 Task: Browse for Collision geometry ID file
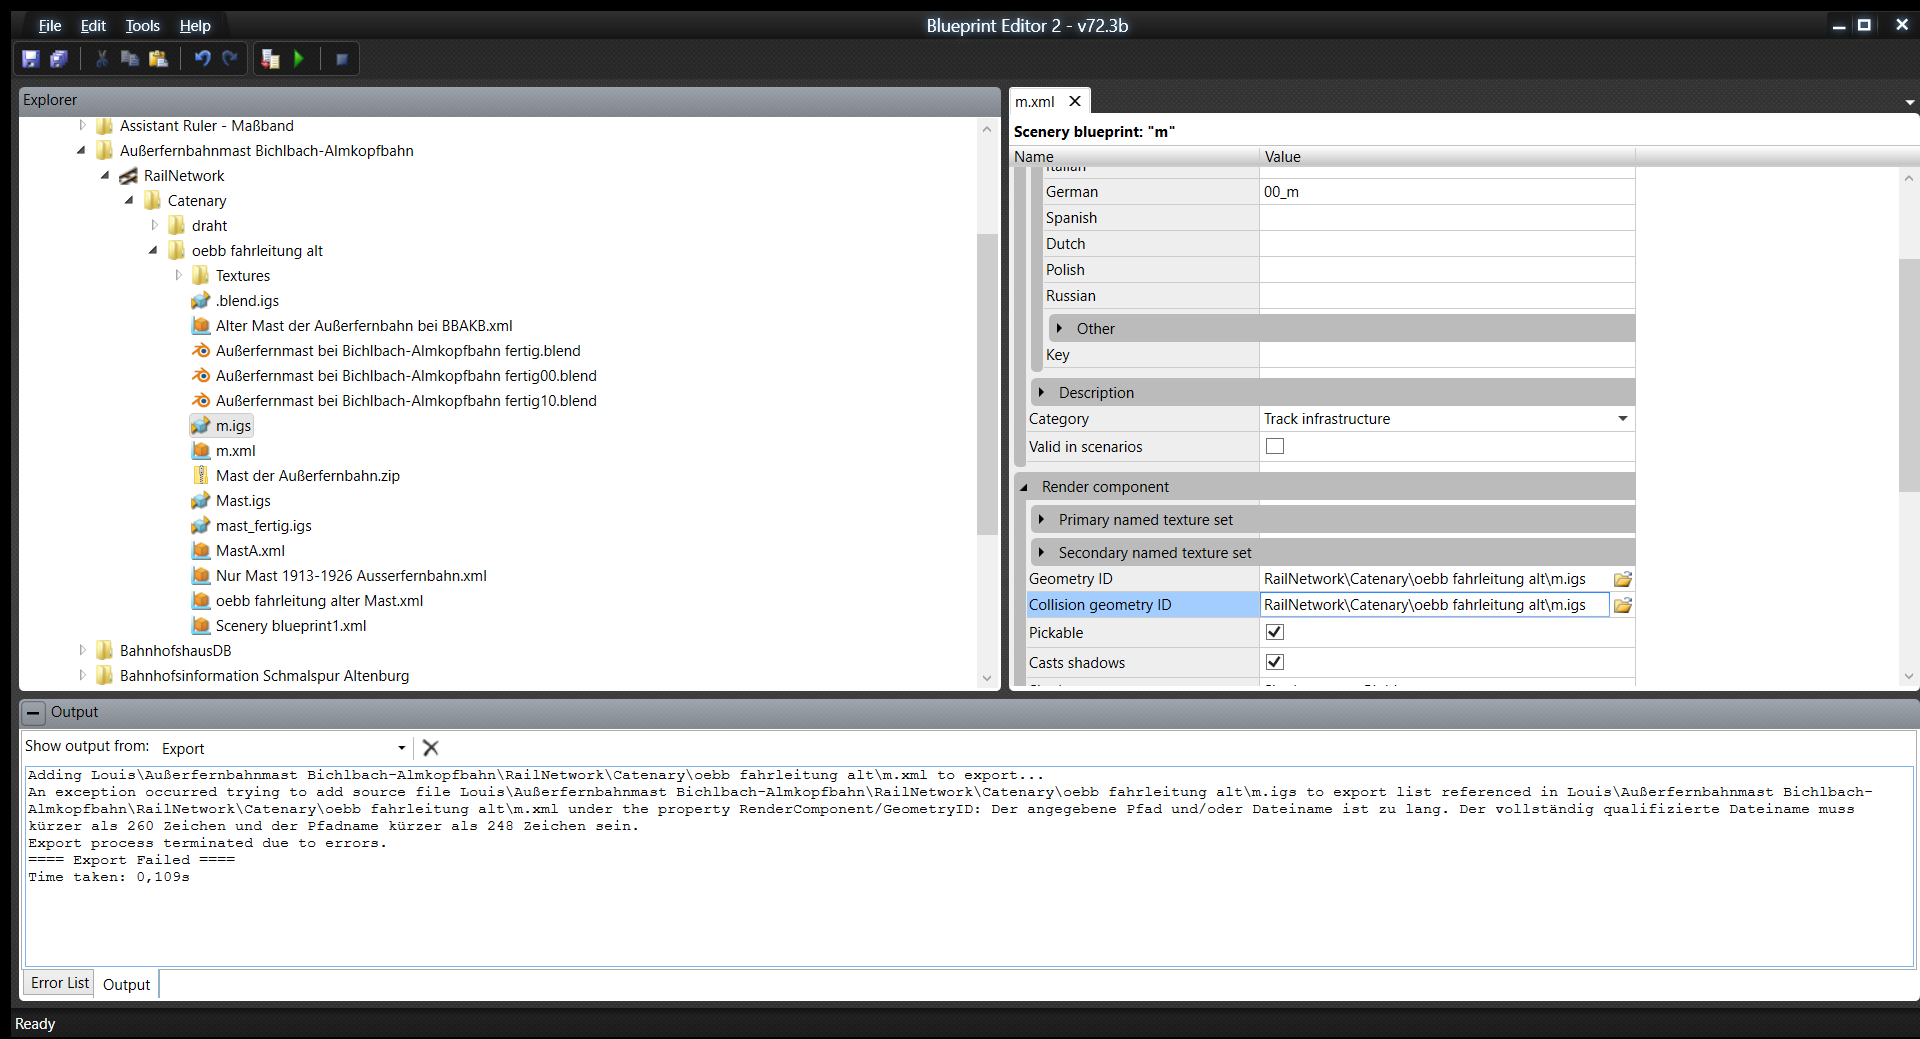(x=1623, y=605)
